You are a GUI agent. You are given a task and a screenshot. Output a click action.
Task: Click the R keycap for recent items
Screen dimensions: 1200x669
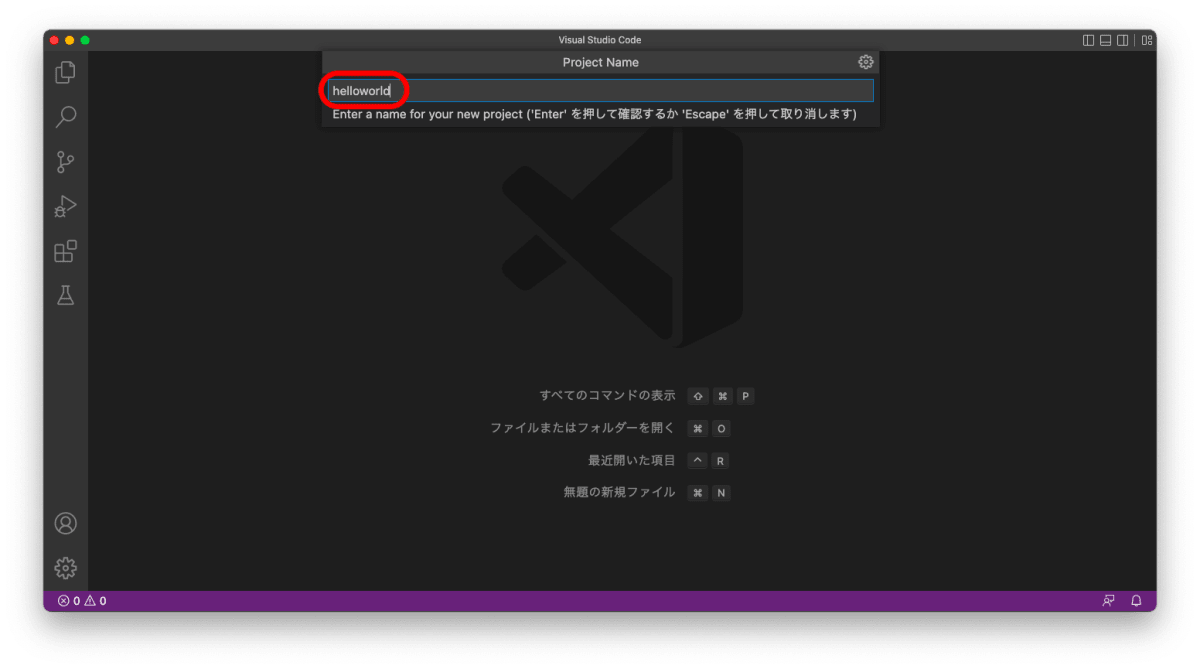pos(720,461)
